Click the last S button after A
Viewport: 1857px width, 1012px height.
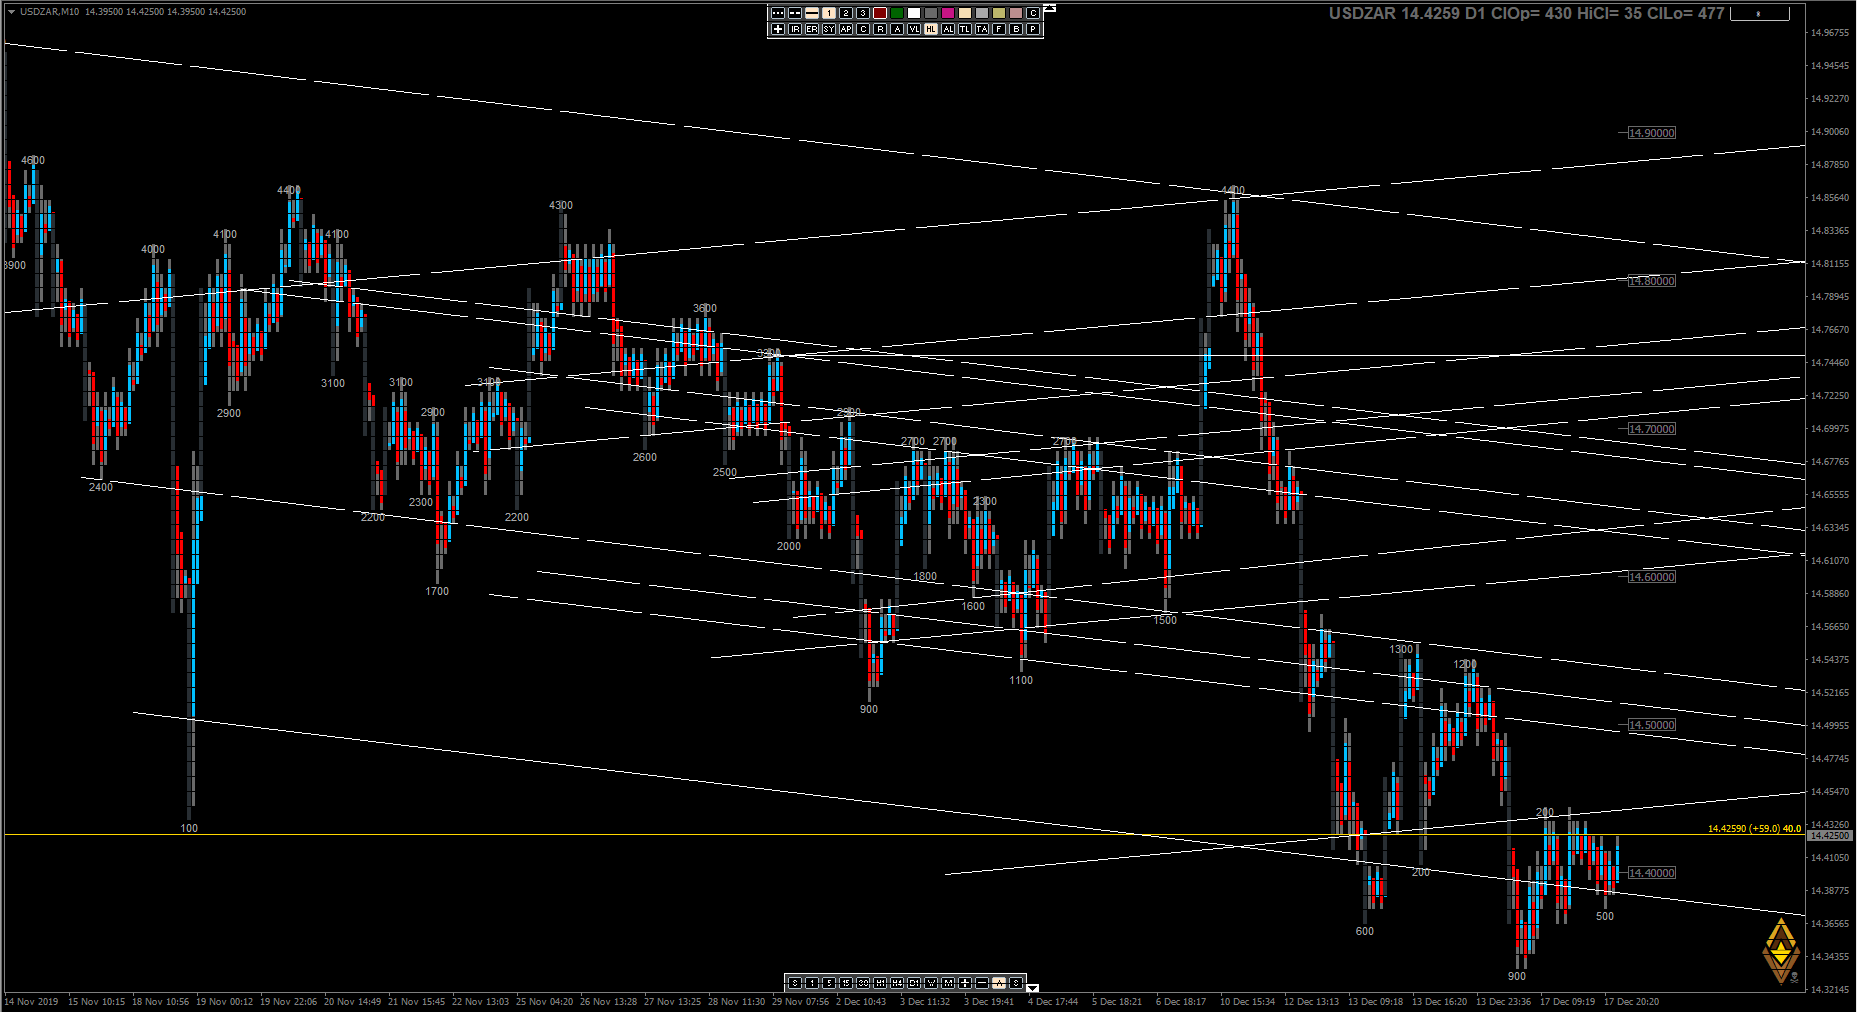pyautogui.click(x=1016, y=983)
